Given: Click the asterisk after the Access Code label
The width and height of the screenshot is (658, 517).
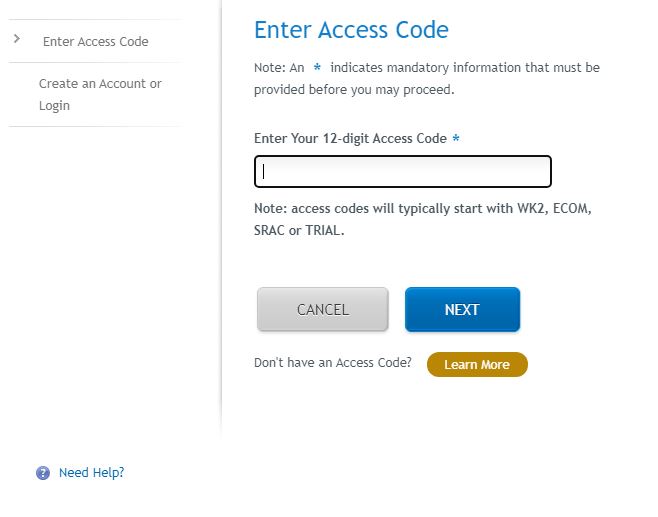Looking at the screenshot, I should click(456, 138).
